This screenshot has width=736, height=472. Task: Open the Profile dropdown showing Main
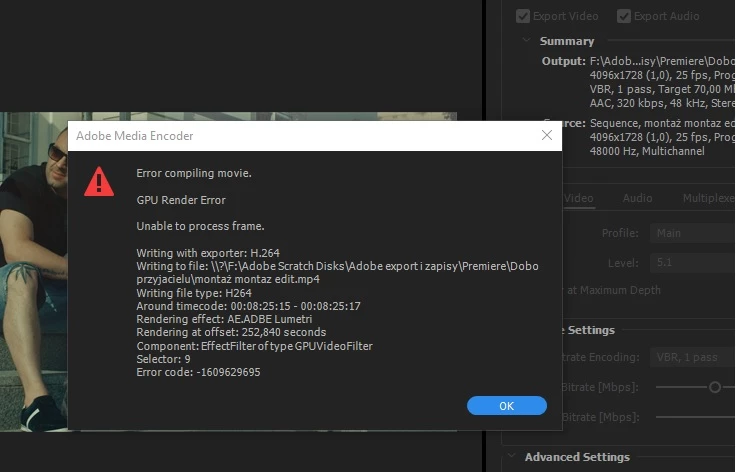(x=692, y=233)
